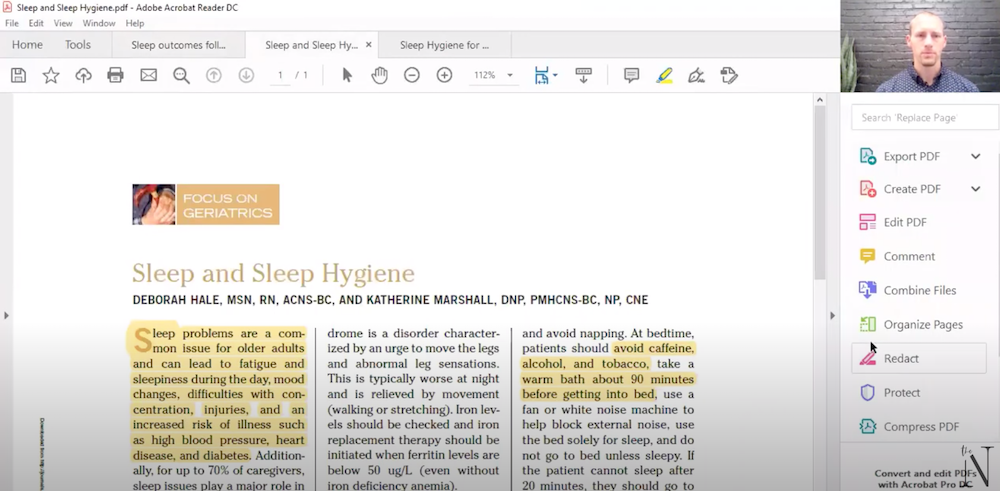Switch to the 'Sleep outcomes foll...' document tab
The height and width of the screenshot is (491, 1000).
coord(178,45)
